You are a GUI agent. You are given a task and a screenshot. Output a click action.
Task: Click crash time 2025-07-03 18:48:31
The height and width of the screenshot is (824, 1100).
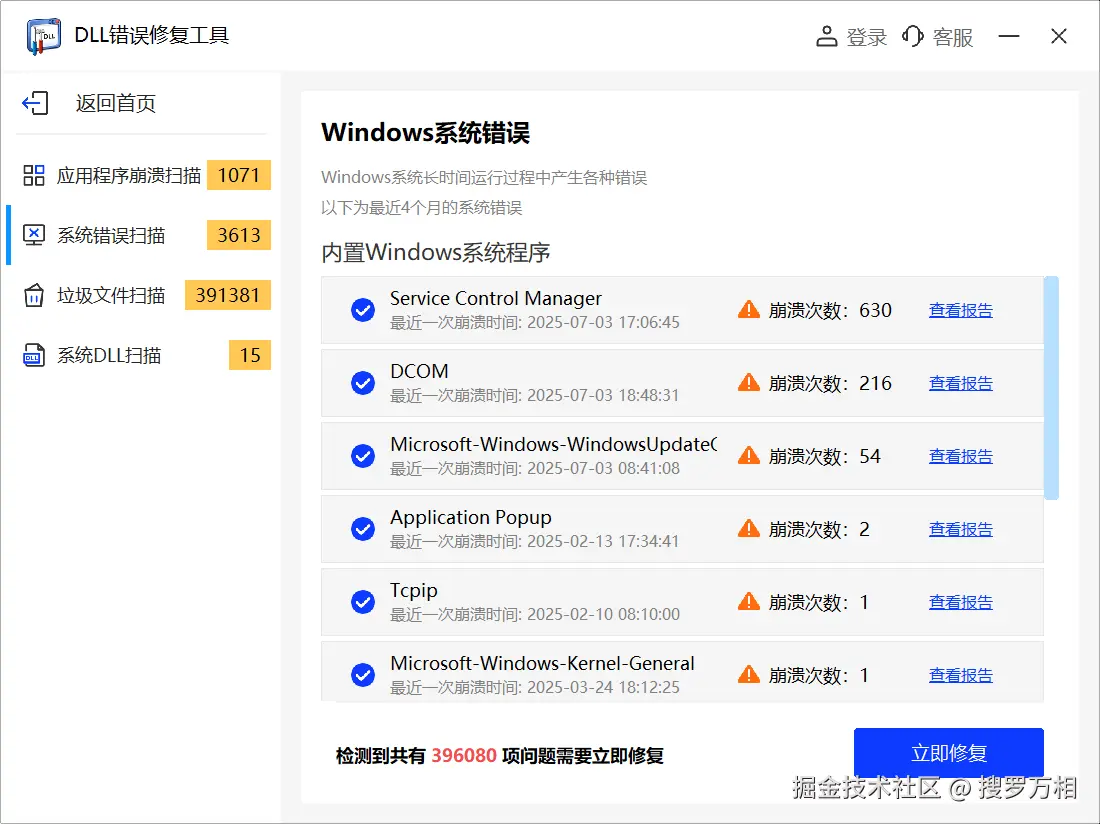coord(603,395)
